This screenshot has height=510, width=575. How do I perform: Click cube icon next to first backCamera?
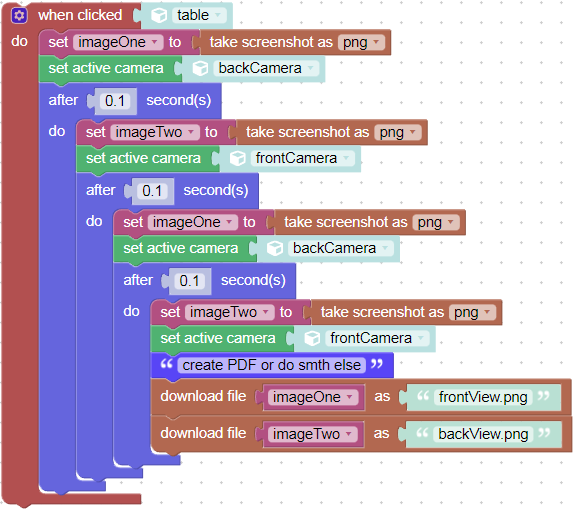coord(200,69)
